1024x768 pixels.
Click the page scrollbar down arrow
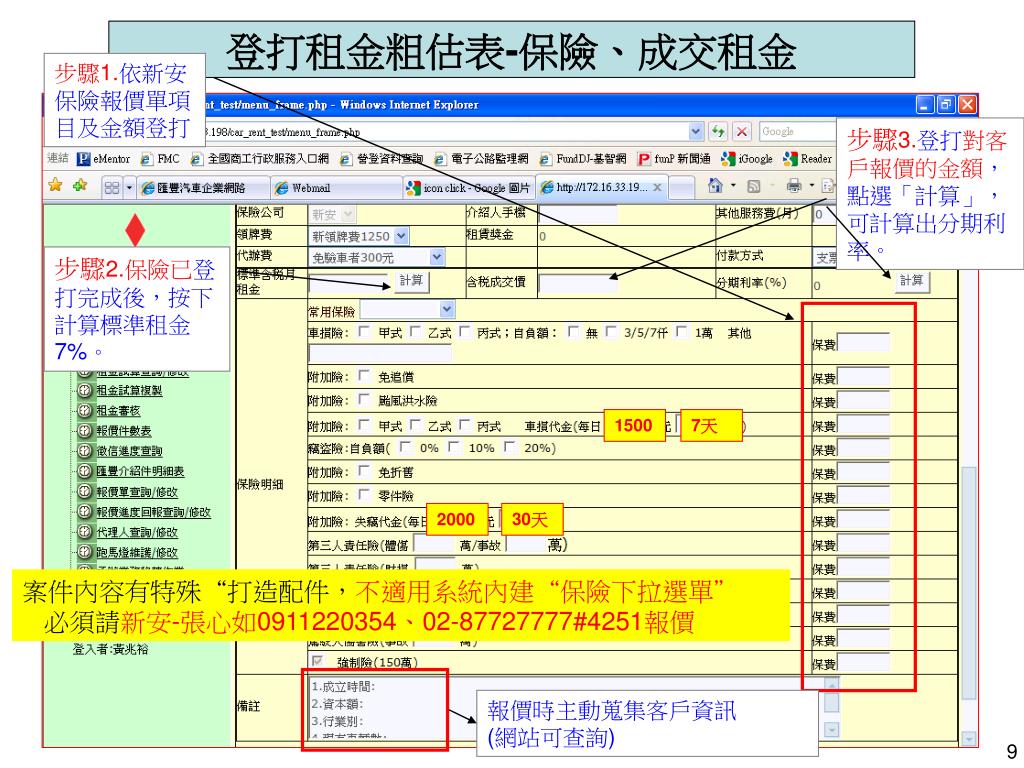[x=968, y=739]
